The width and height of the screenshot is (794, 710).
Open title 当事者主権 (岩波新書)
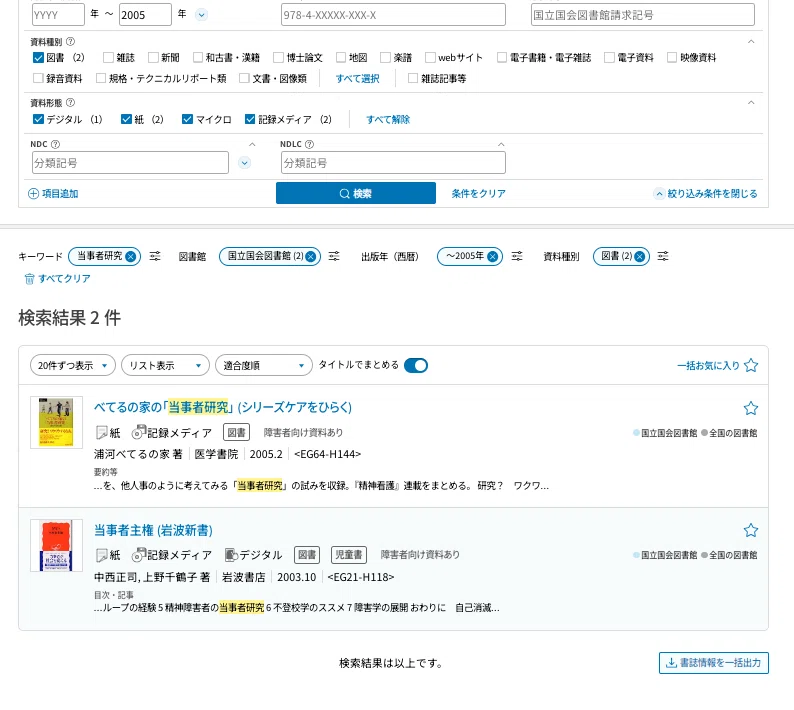pyautogui.click(x=153, y=530)
